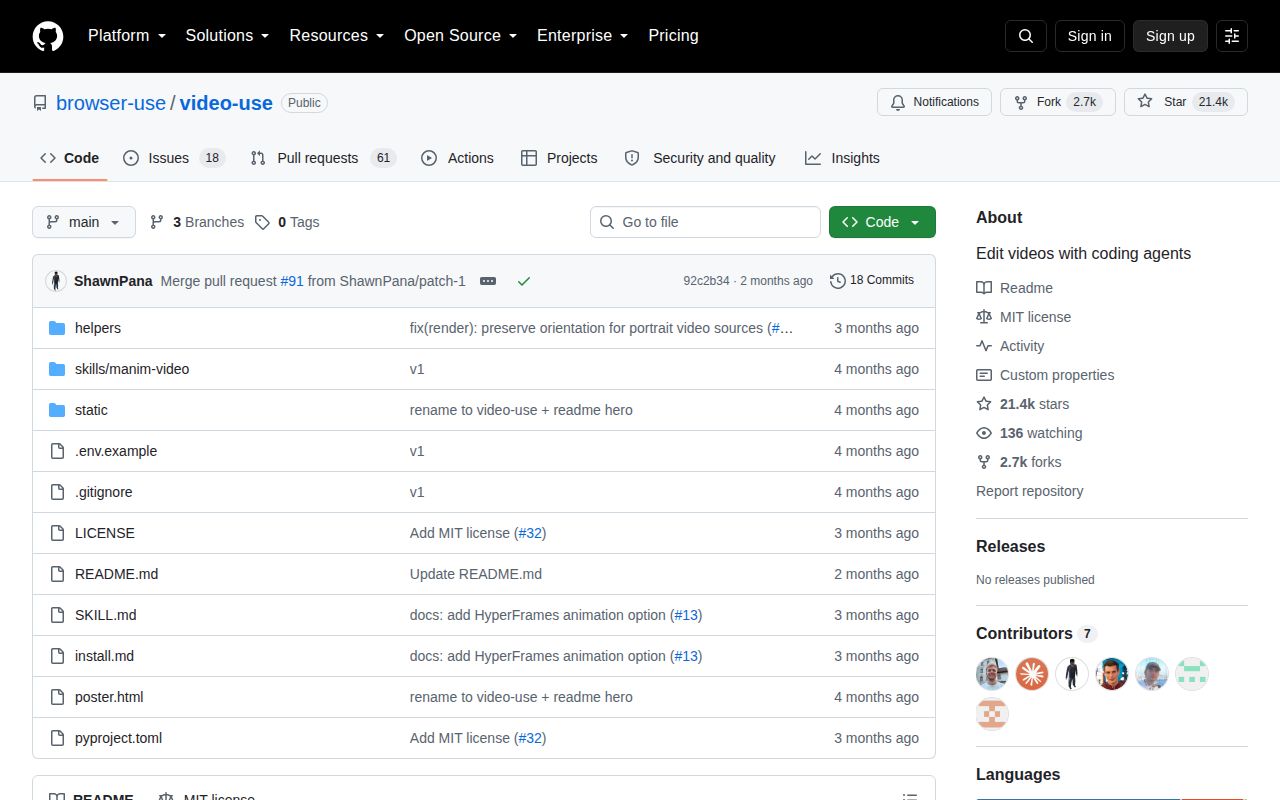The width and height of the screenshot is (1280, 800).
Task: Open the MIT license link in About
Action: click(1023, 317)
